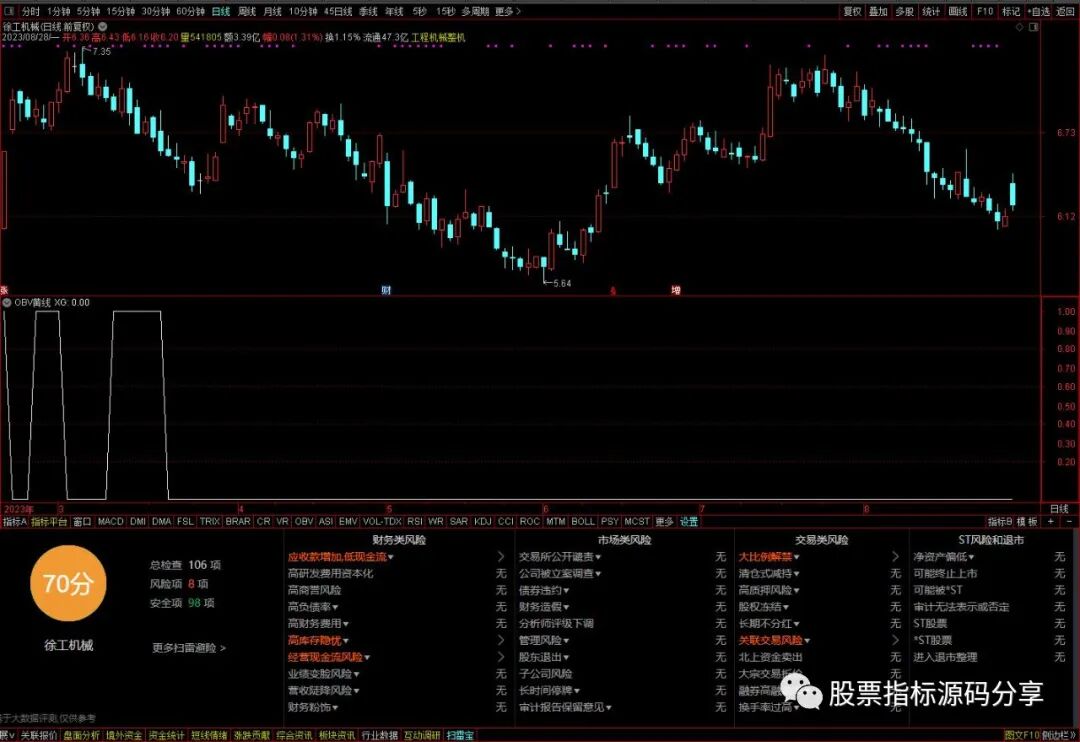
Task: Select the BOLL indicator tab
Action: [x=583, y=522]
